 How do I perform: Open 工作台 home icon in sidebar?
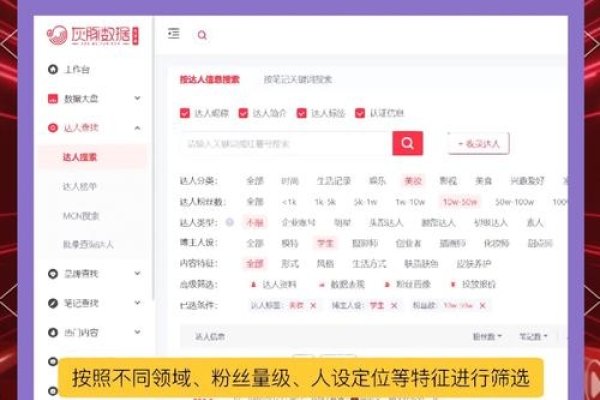(x=53, y=69)
